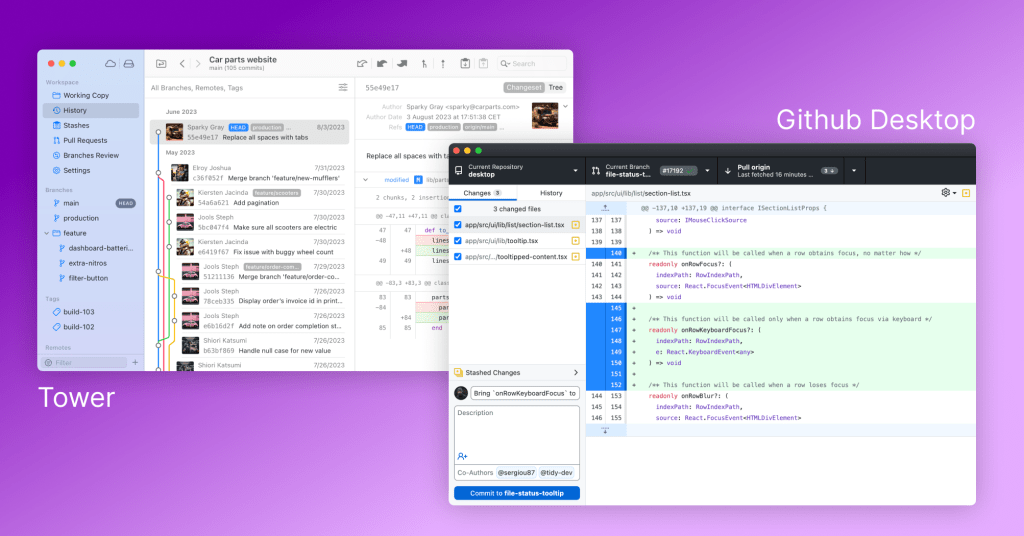Screen dimensions: 1024x536
Task: Uncheck the tooltip.tsx file checkbox
Action: click(458, 241)
